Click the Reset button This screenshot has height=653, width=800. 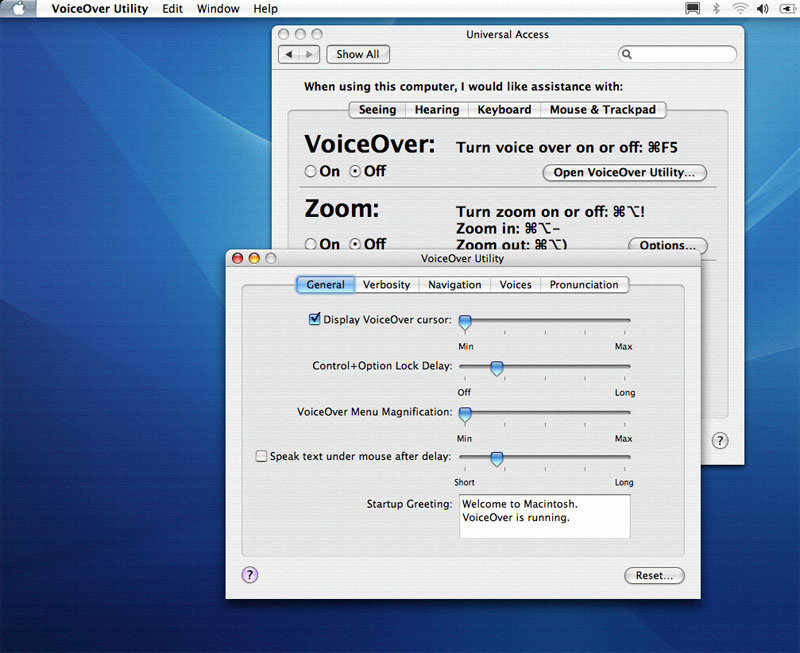654,575
